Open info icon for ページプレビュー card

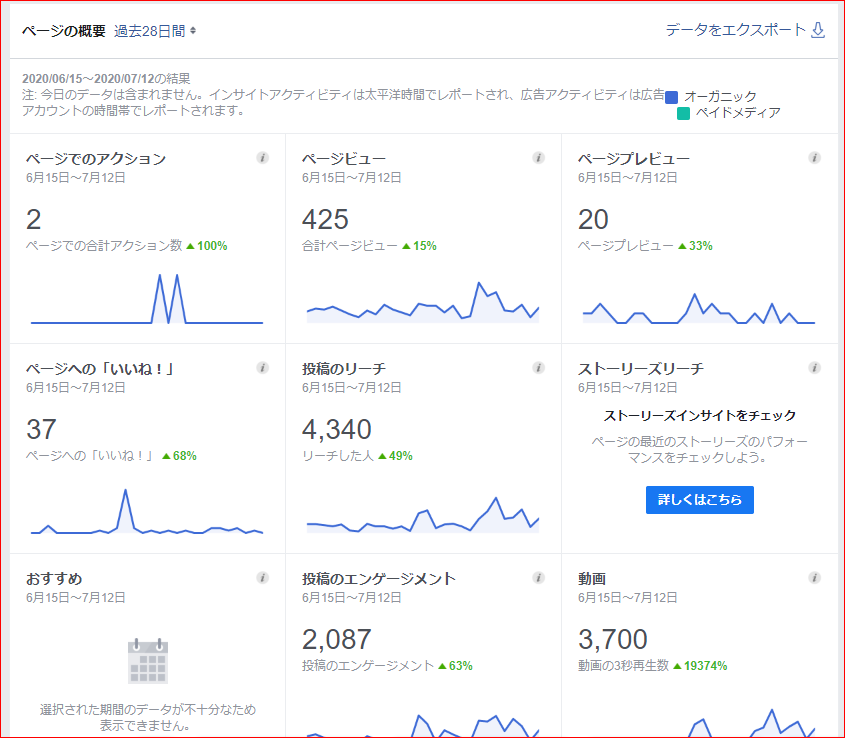(x=814, y=158)
